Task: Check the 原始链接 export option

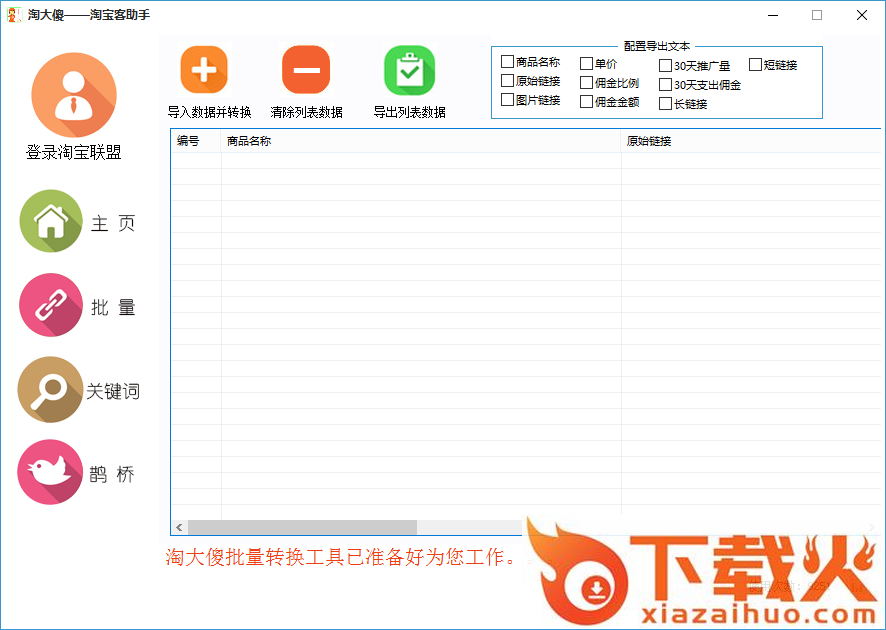Action: click(x=508, y=81)
